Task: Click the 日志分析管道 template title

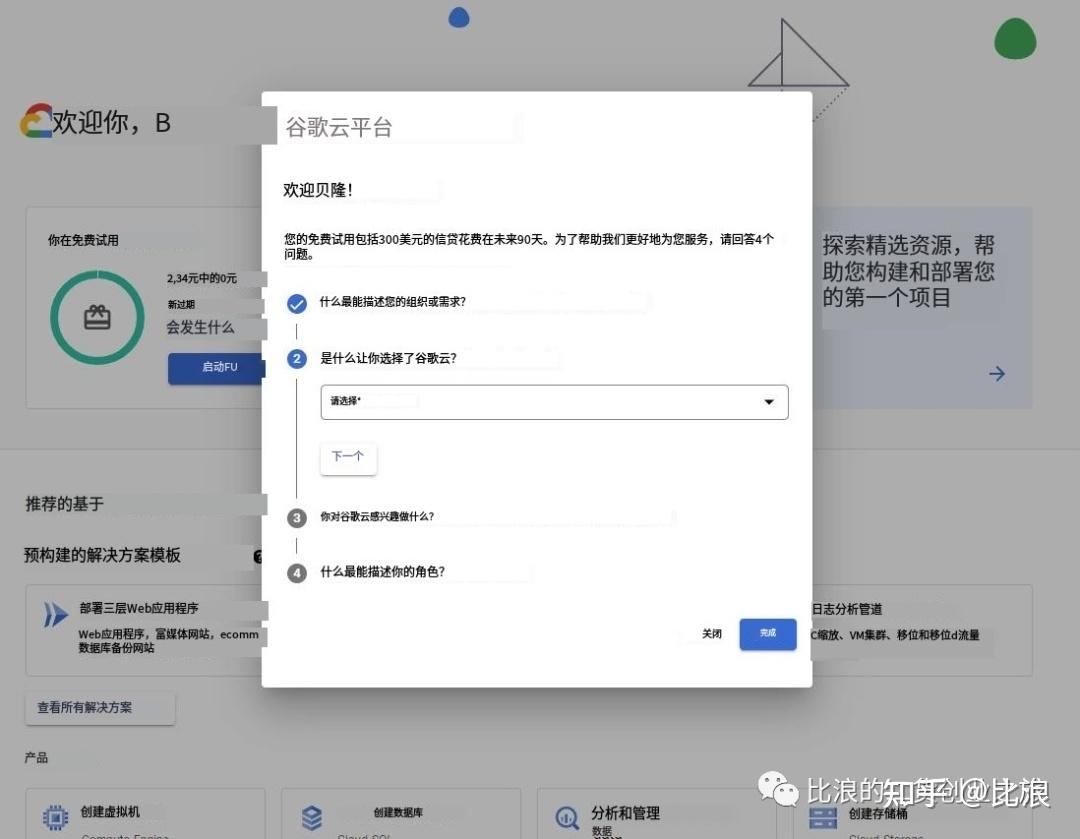Action: pyautogui.click(x=847, y=609)
